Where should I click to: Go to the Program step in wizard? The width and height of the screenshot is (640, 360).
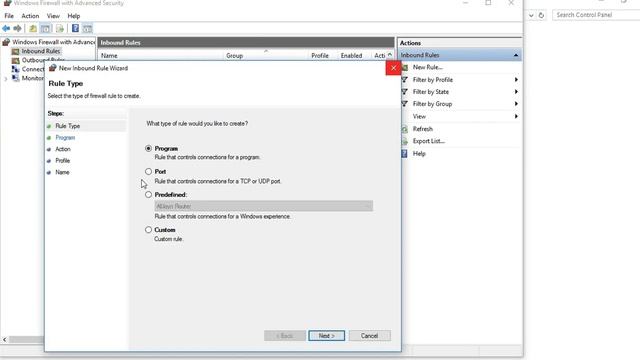65,138
